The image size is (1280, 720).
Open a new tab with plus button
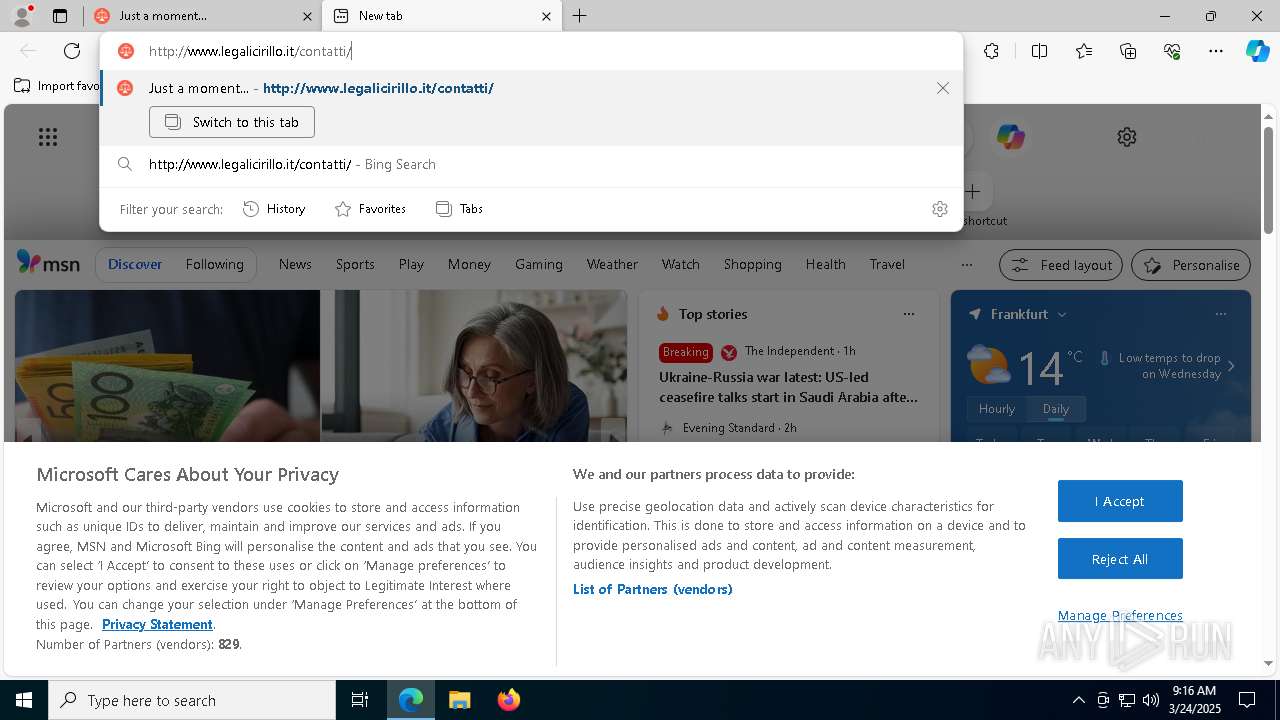click(x=580, y=16)
